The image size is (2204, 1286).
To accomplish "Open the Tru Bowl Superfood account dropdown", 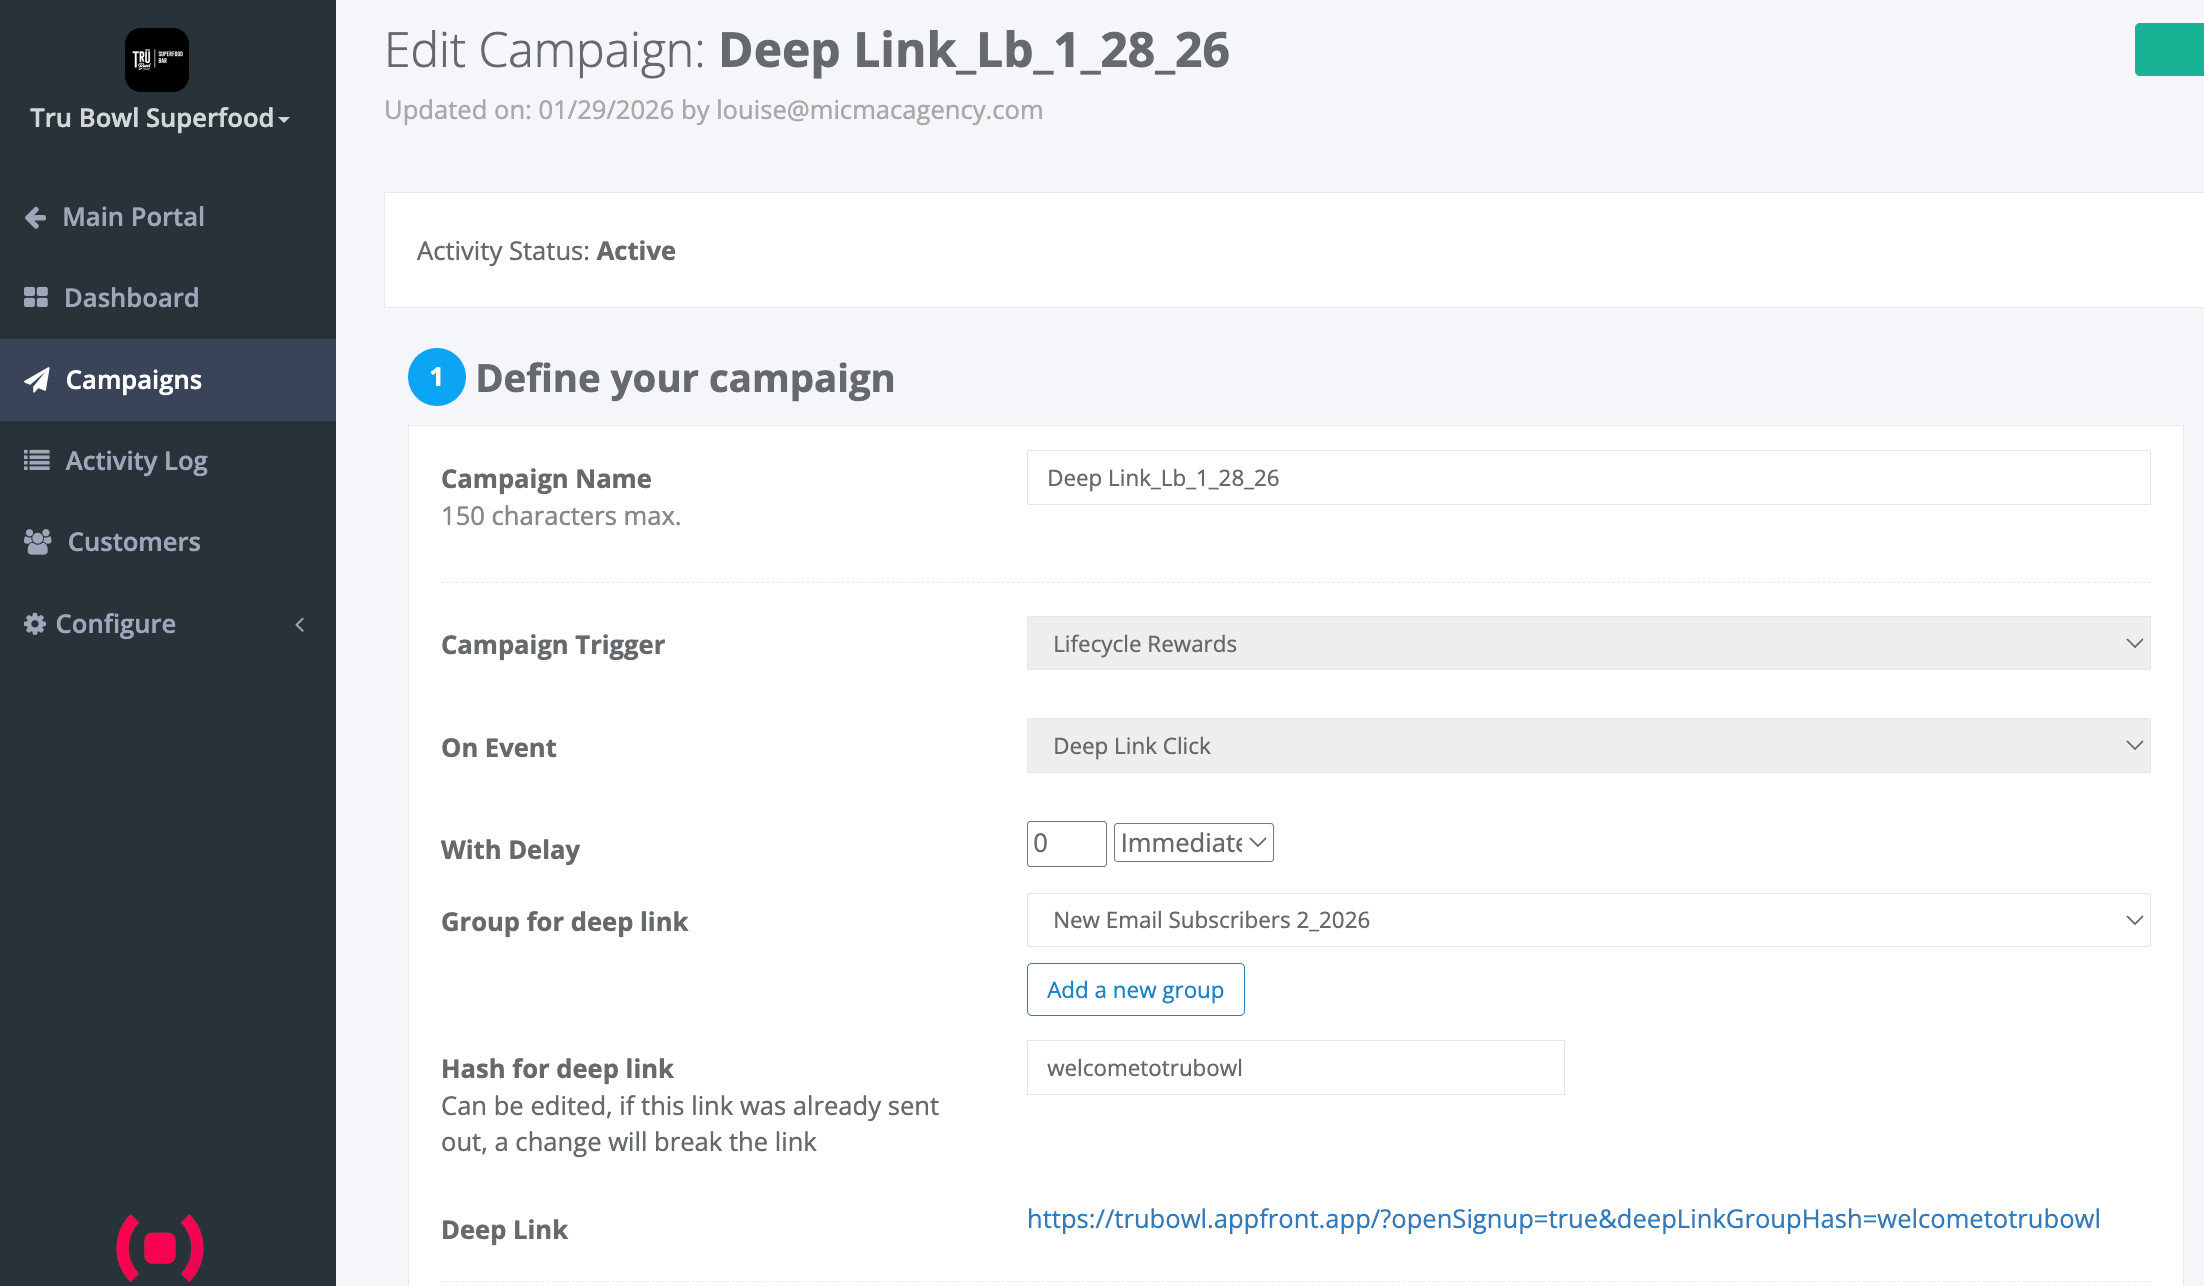I will (160, 118).
